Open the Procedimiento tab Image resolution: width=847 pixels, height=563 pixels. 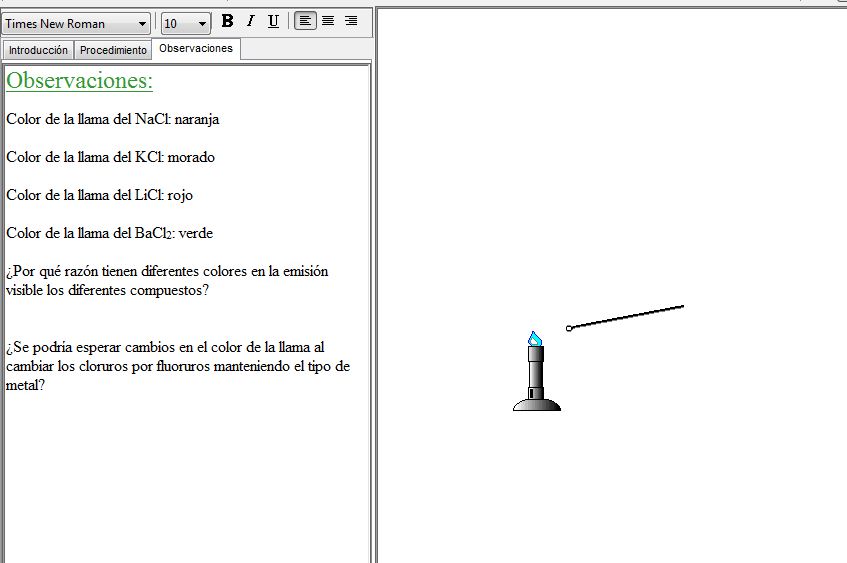(113, 50)
